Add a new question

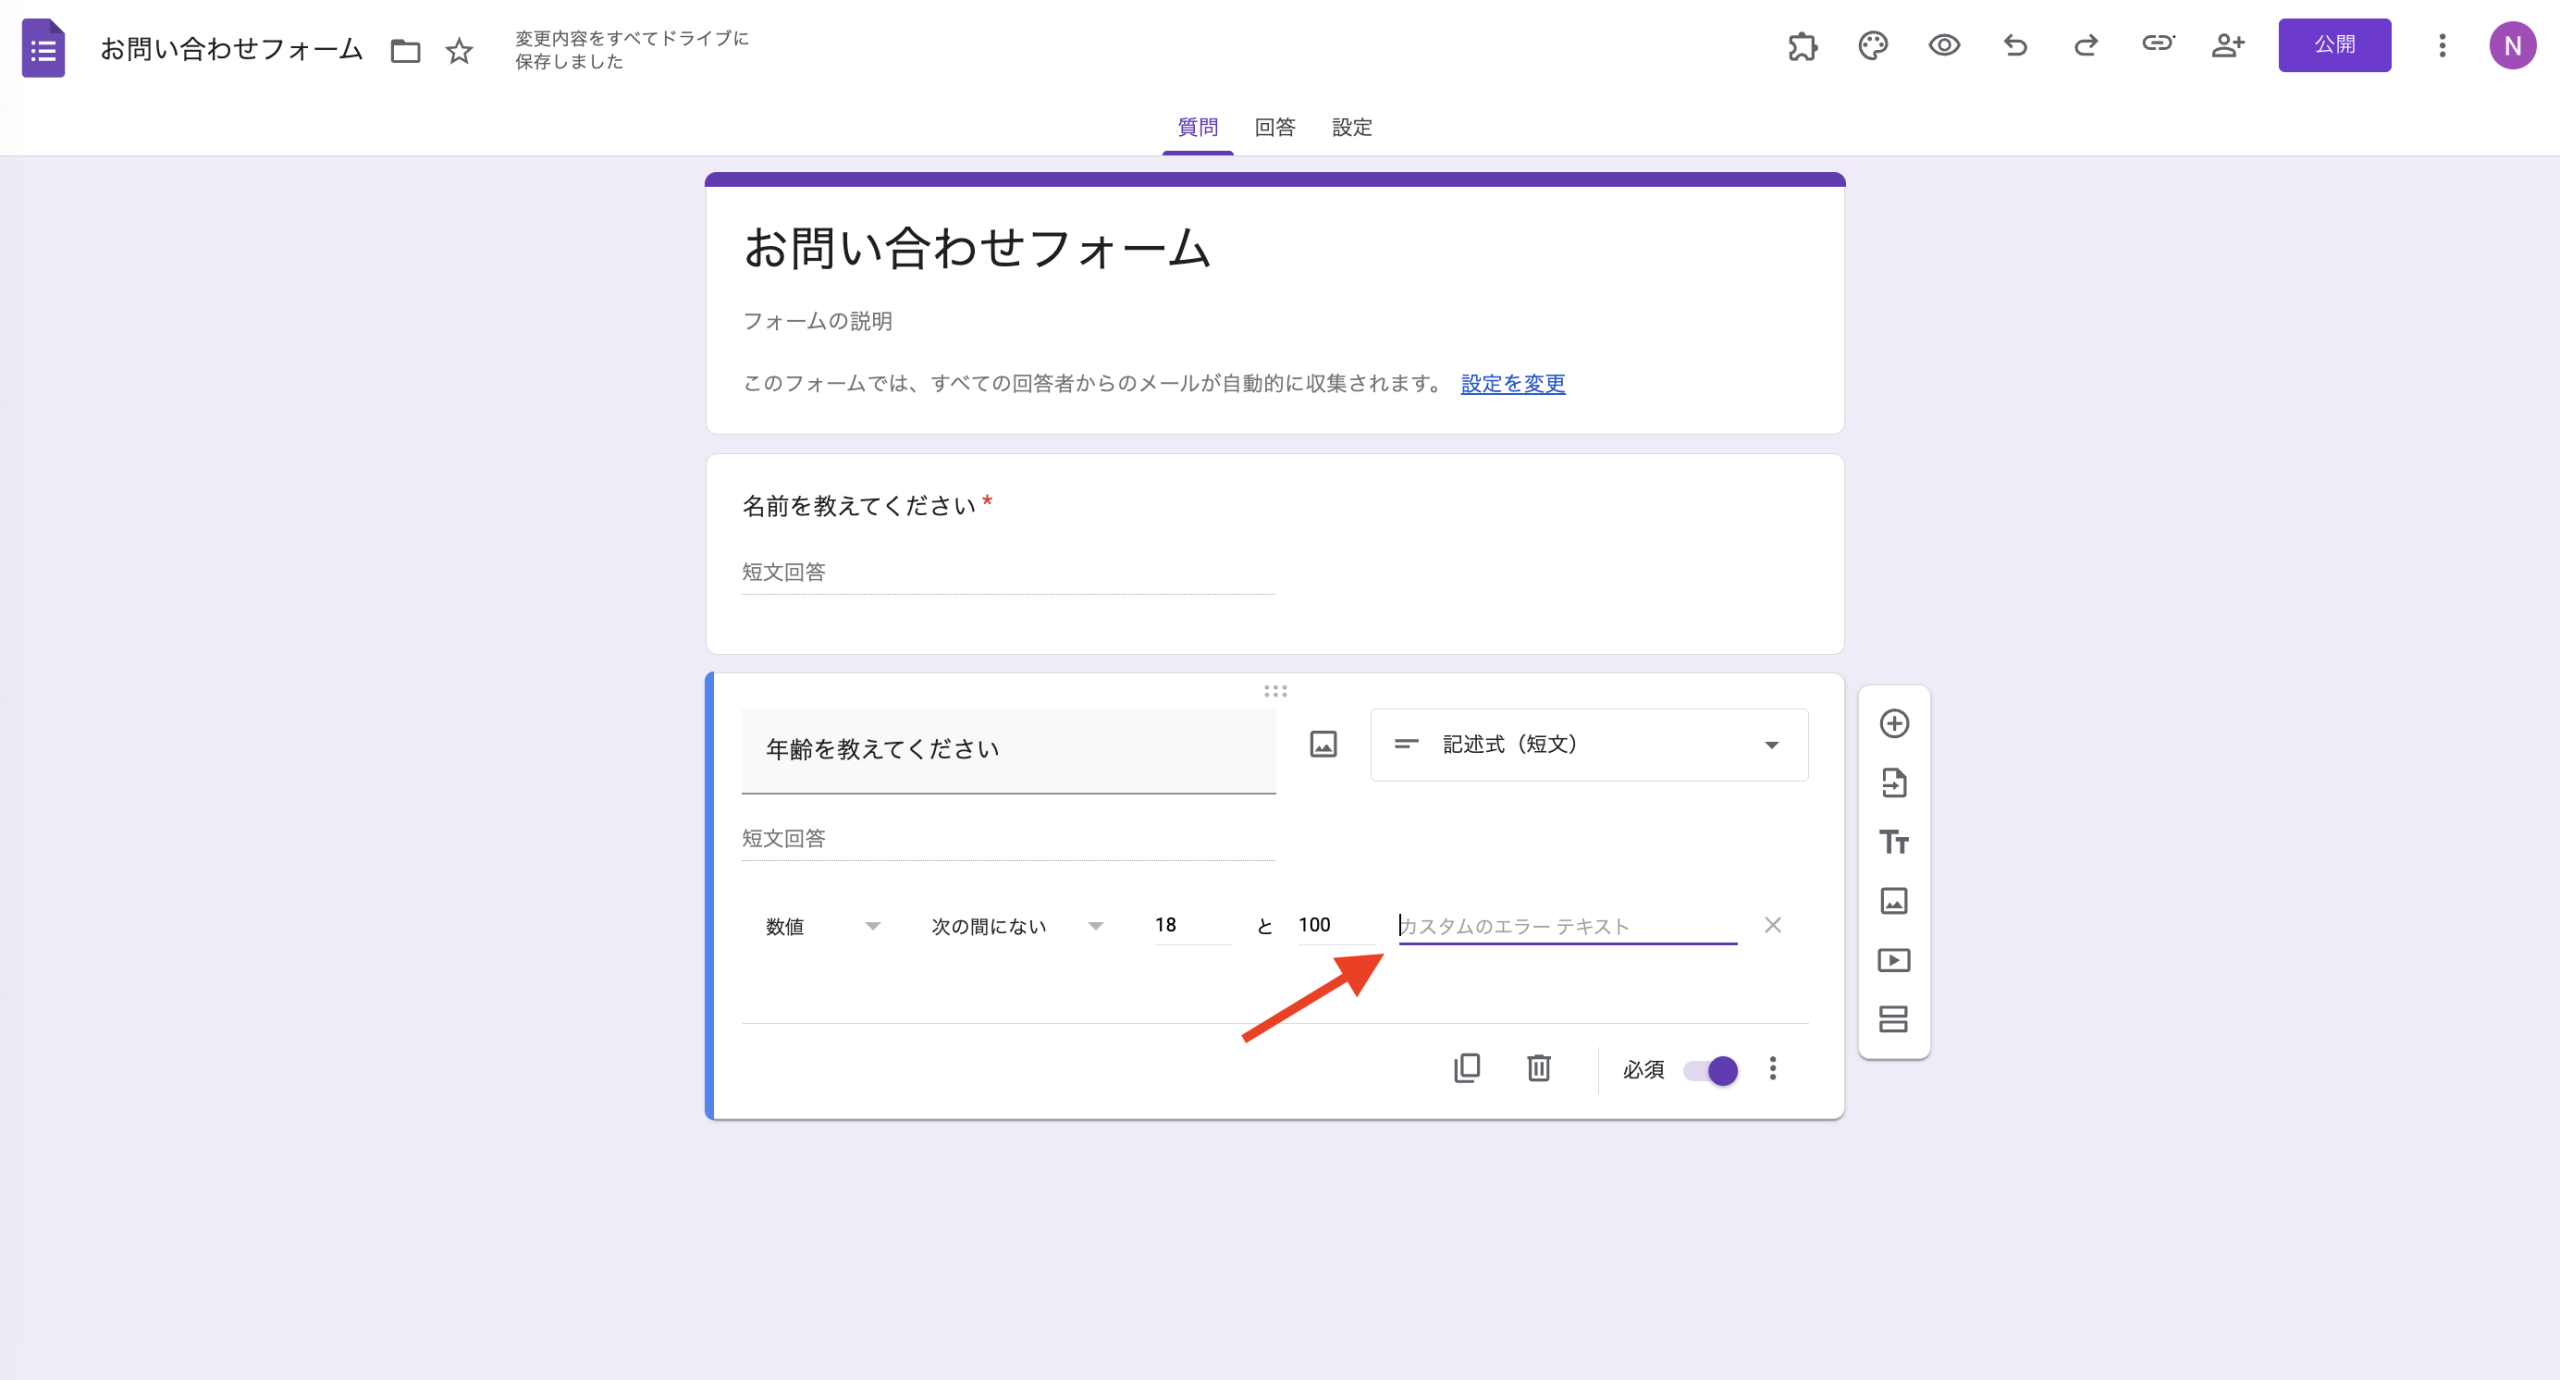1893,723
